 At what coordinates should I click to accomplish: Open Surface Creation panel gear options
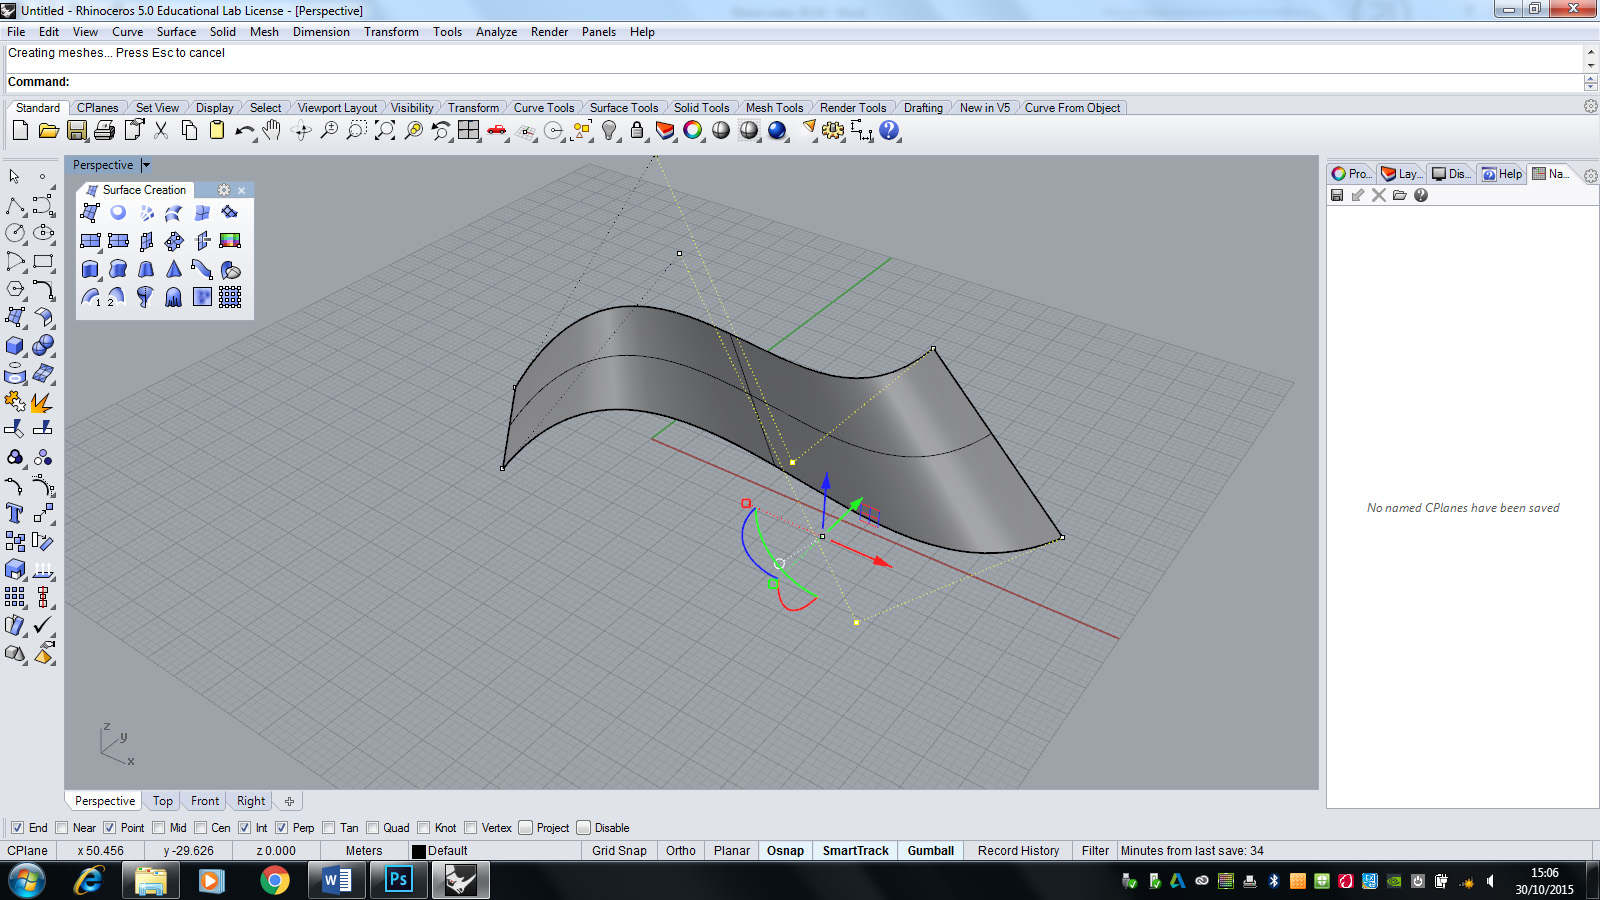coord(224,190)
